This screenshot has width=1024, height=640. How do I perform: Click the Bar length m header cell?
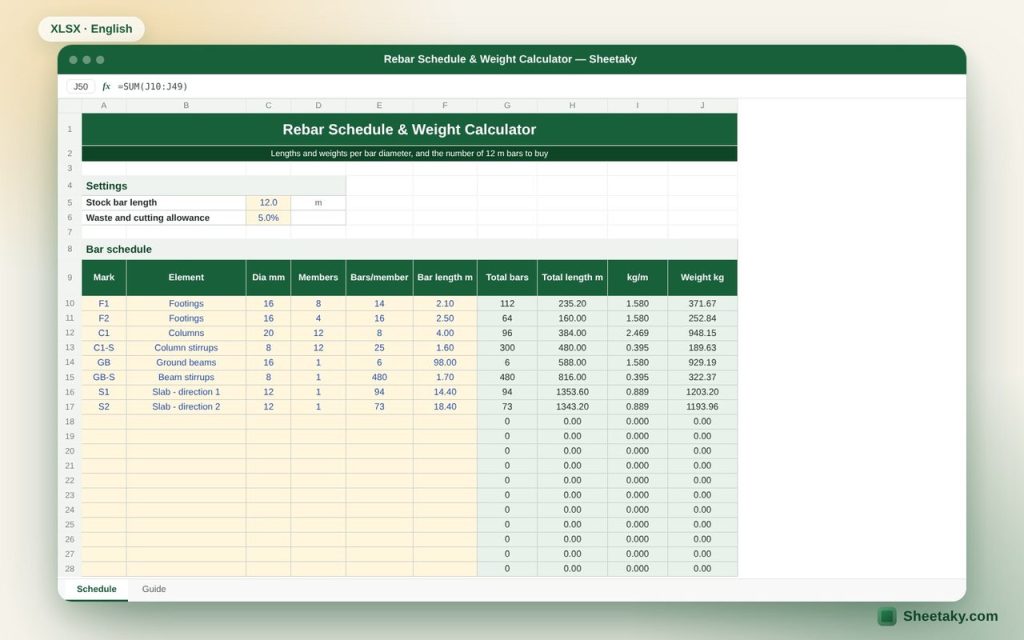(x=445, y=278)
